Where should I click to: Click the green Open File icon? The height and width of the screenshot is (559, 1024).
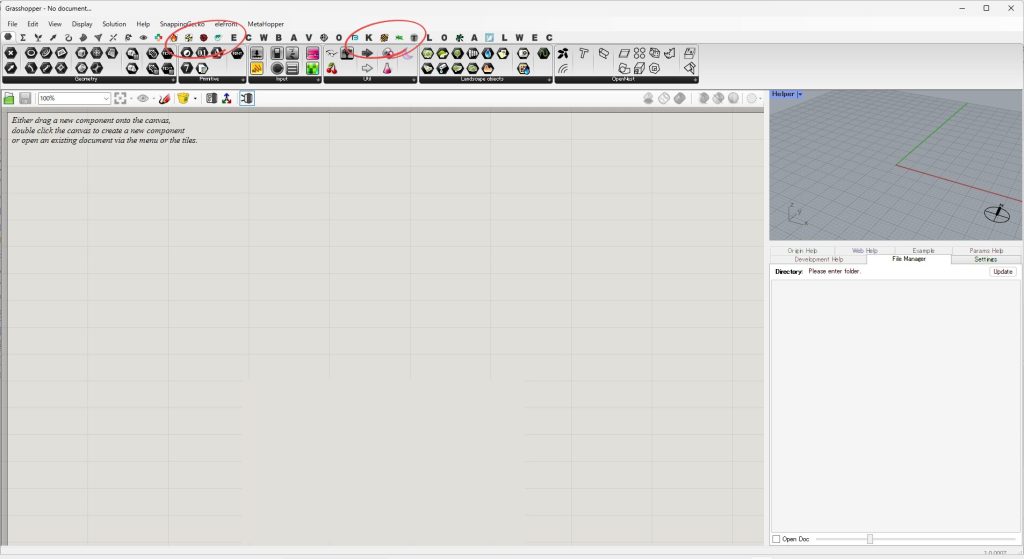click(9, 98)
